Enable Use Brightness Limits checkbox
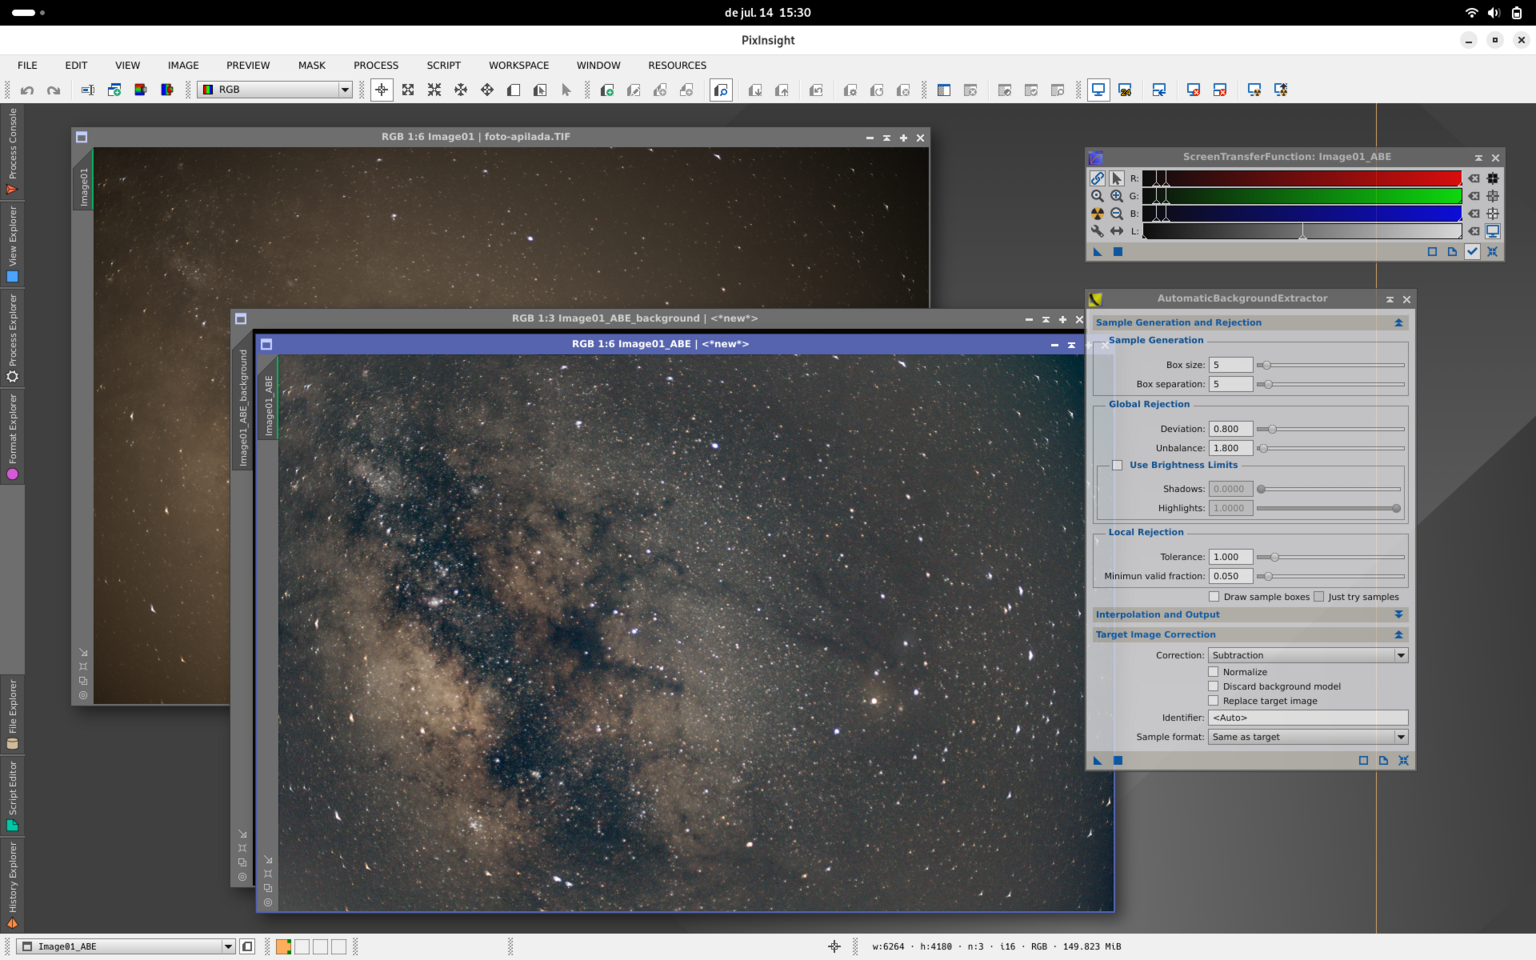Viewport: 1536px width, 960px height. click(x=1117, y=465)
